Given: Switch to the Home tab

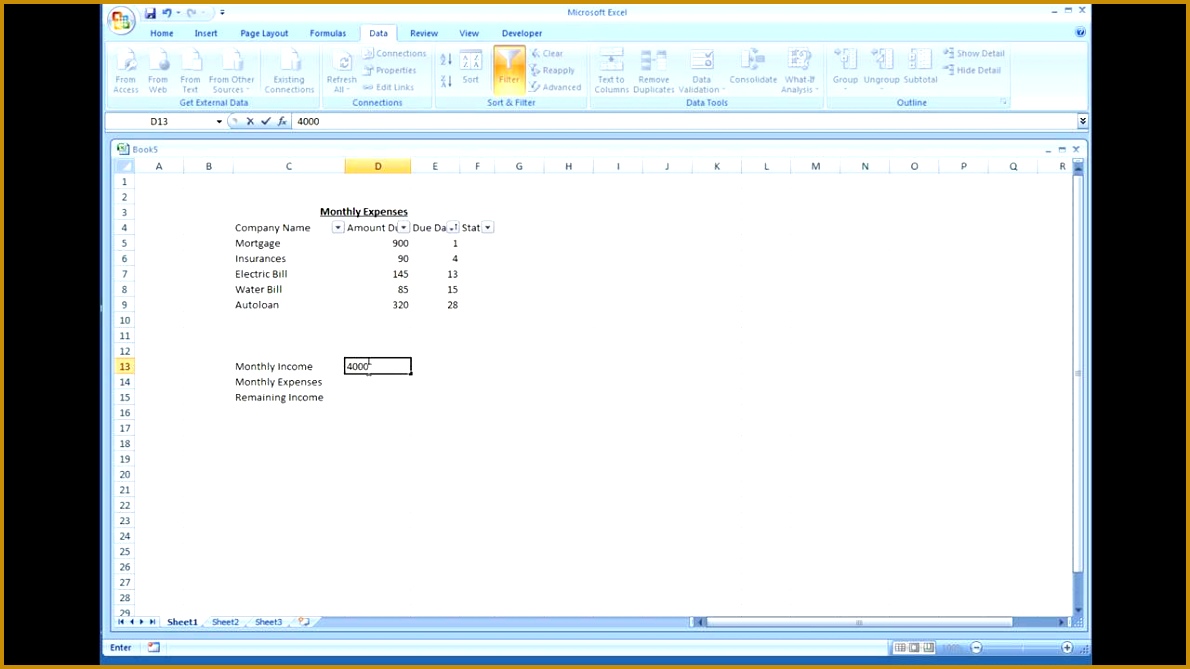Looking at the screenshot, I should pos(162,33).
